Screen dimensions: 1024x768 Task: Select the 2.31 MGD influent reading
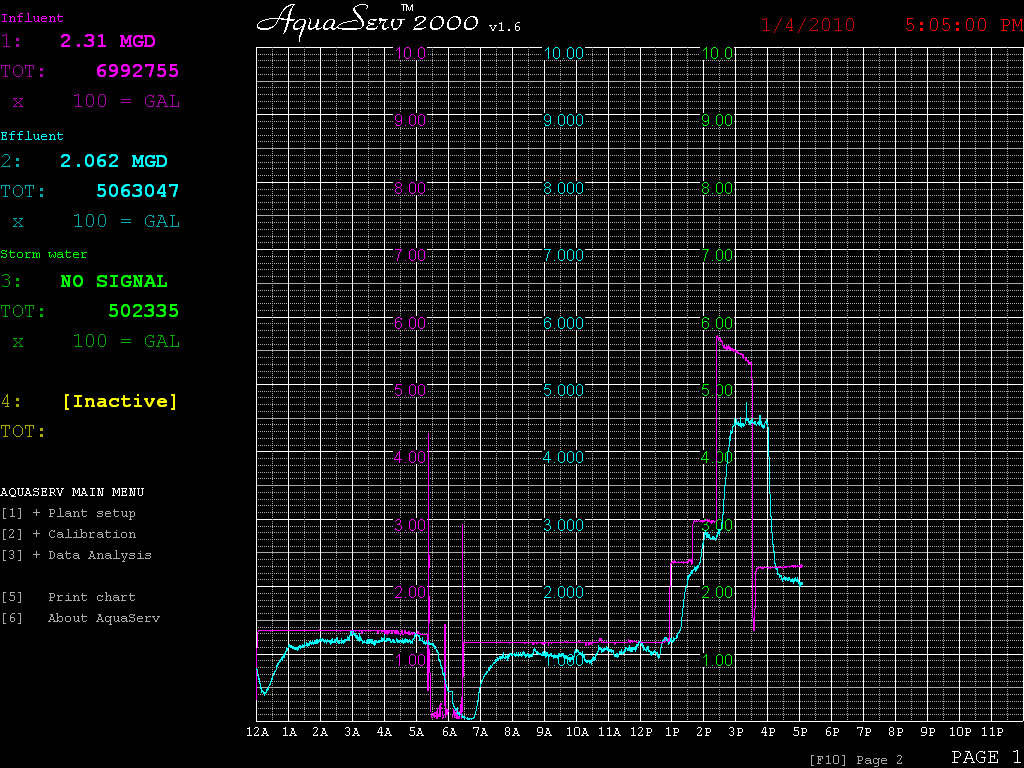pos(108,41)
